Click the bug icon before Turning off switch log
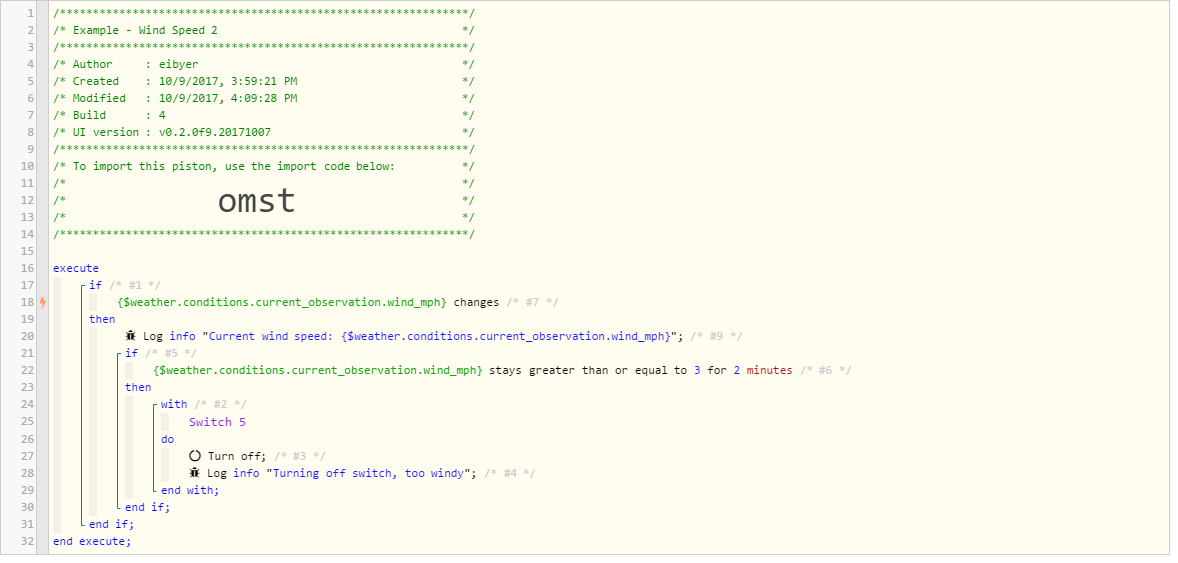The height and width of the screenshot is (563, 1178). click(x=195, y=473)
